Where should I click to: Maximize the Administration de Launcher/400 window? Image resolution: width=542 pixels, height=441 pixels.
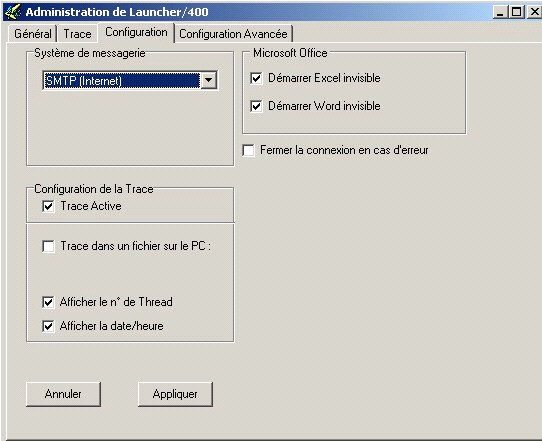516,12
